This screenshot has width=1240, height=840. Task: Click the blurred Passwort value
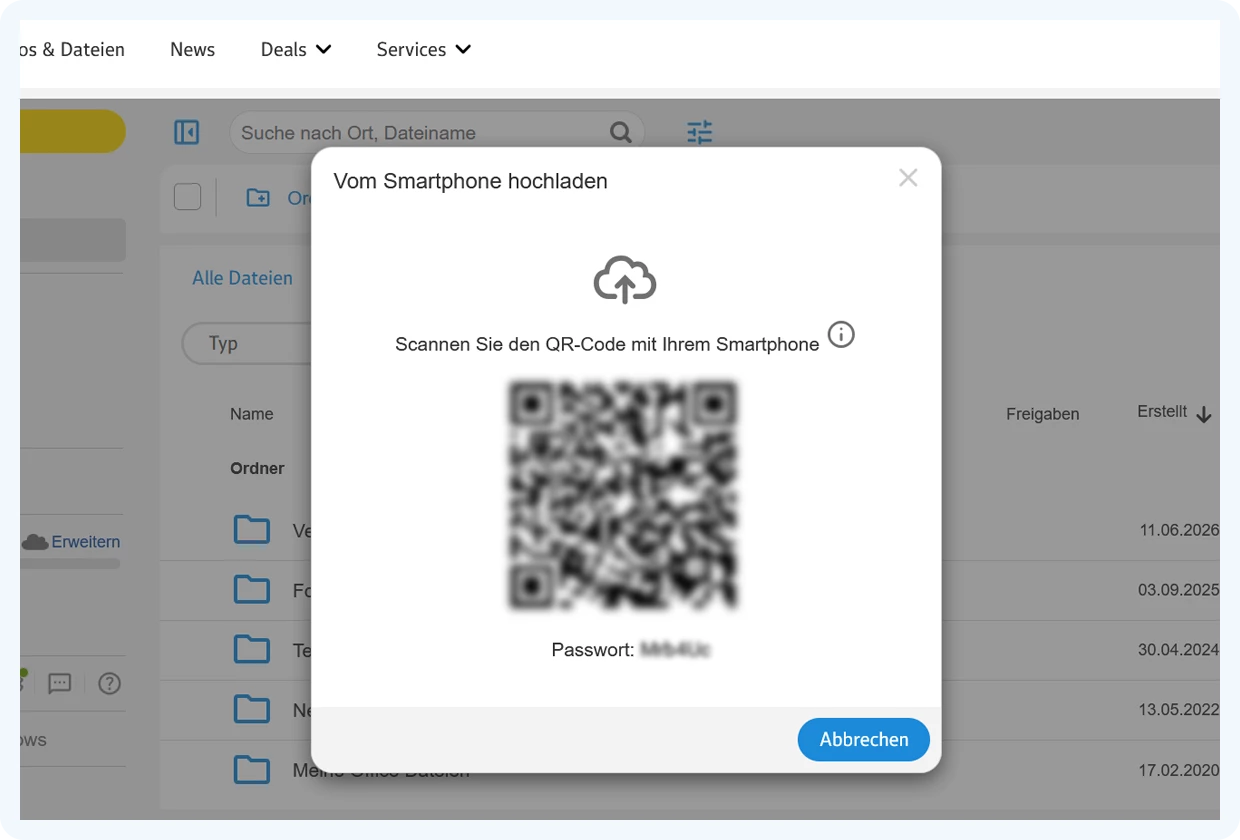(x=675, y=650)
